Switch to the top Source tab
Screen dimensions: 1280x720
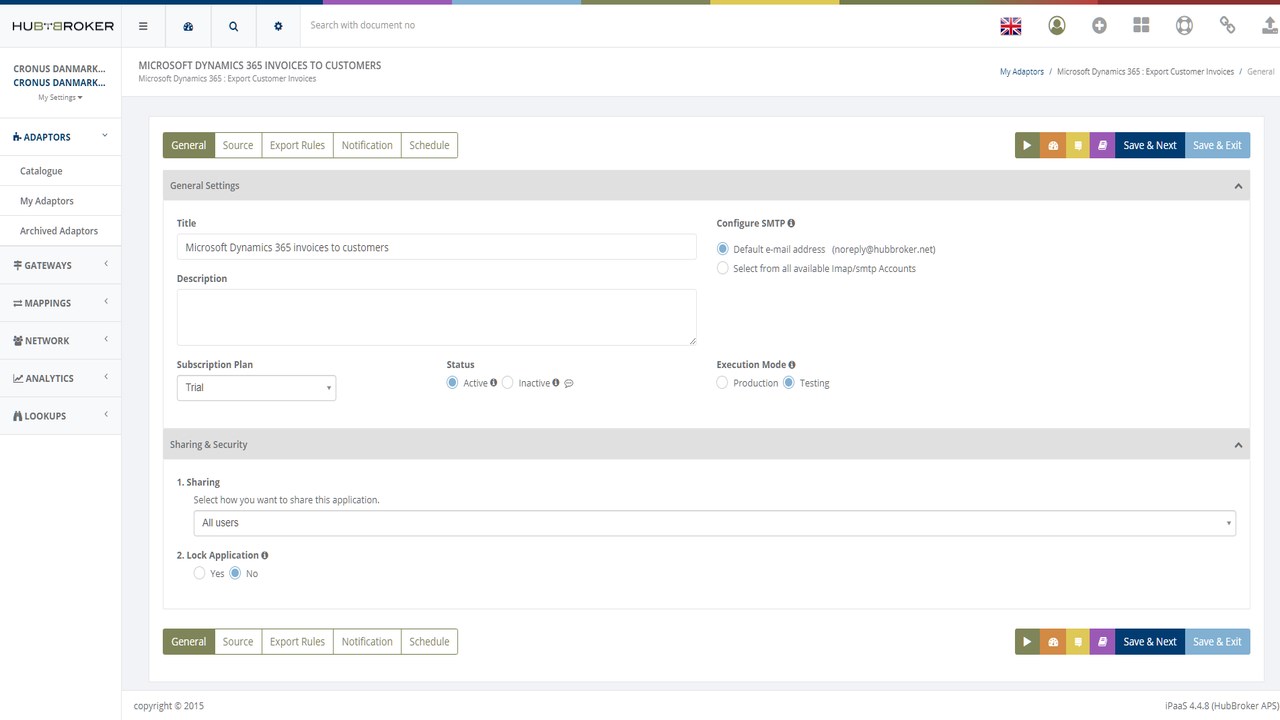[x=238, y=145]
